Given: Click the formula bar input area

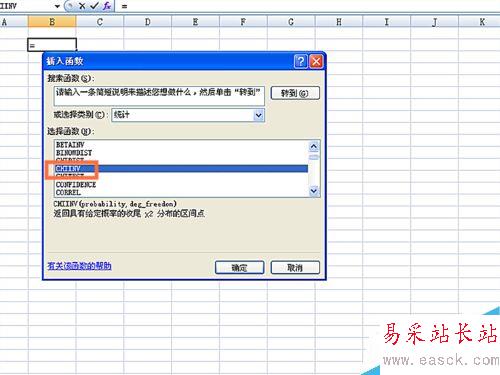Looking at the screenshot, I should click(x=308, y=6).
